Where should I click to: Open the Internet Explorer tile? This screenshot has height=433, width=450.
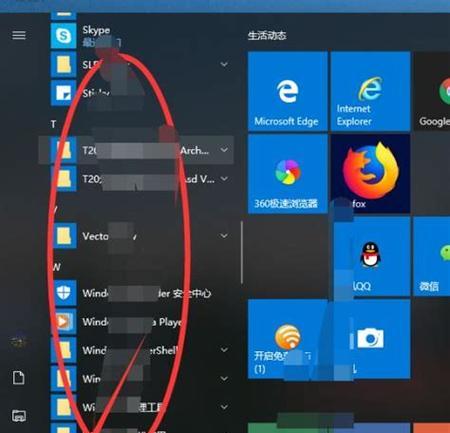370,91
